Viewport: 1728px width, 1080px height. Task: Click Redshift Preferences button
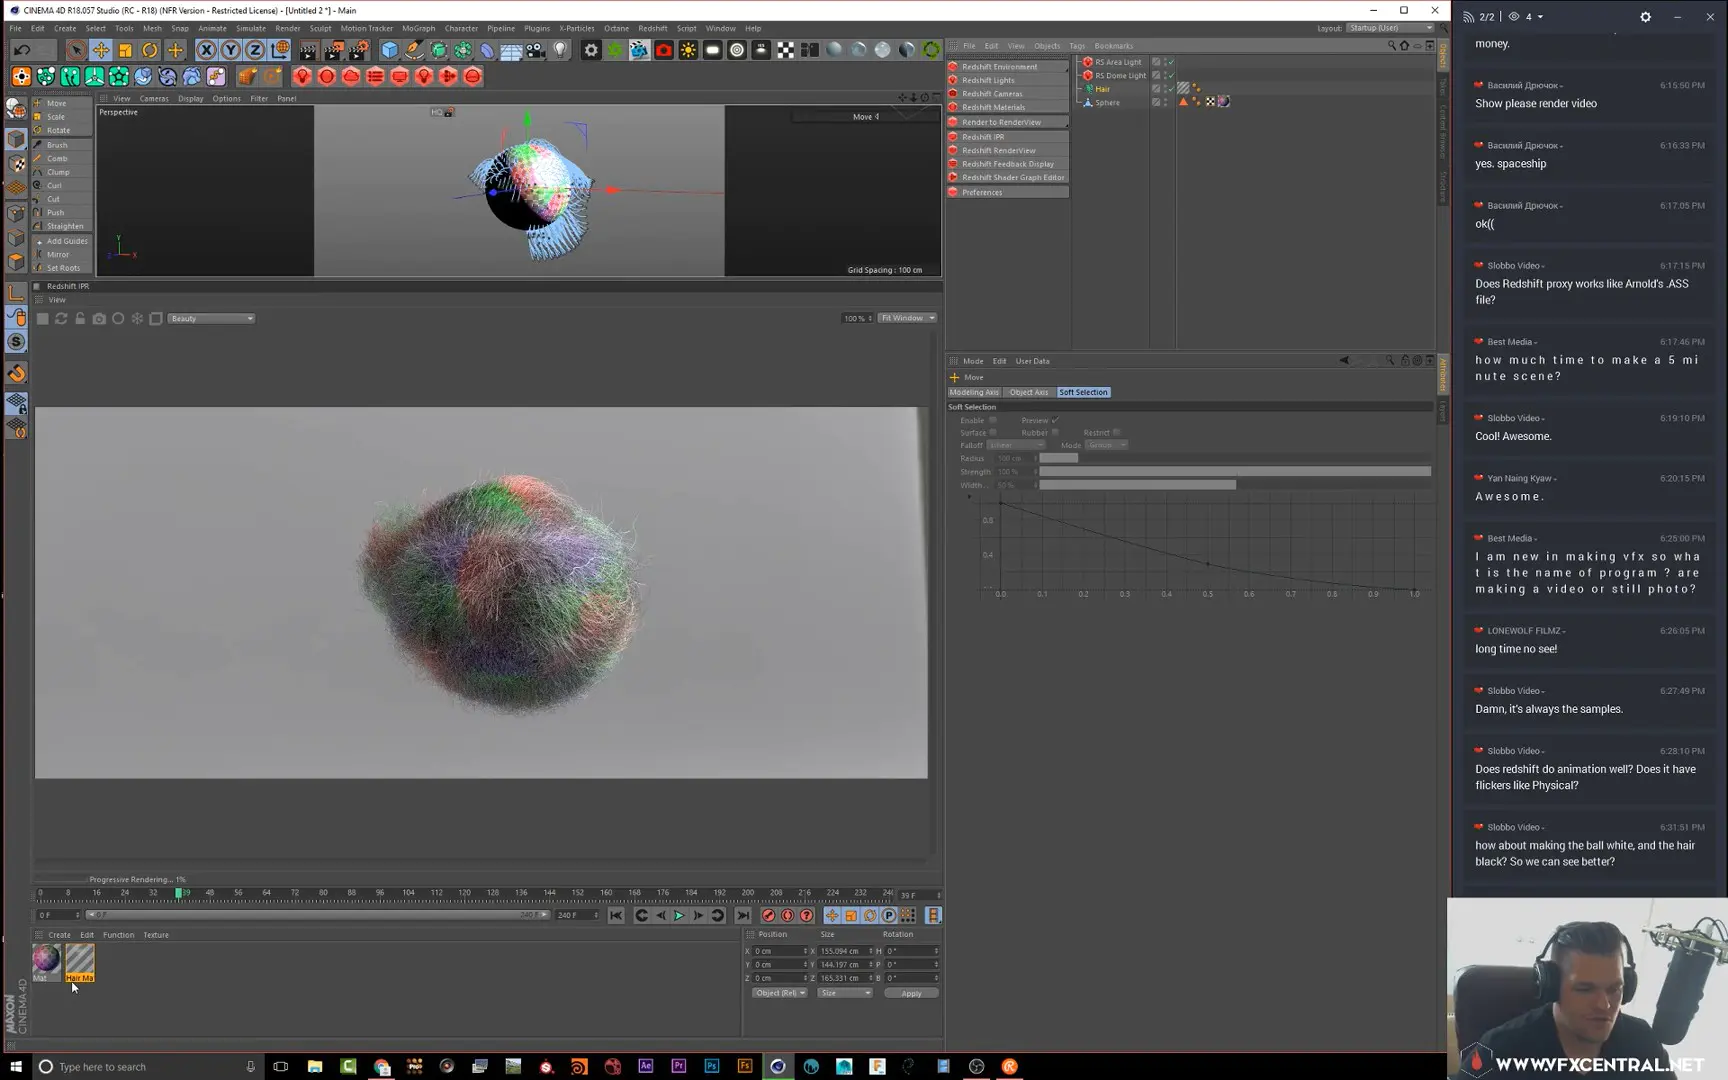click(1008, 192)
